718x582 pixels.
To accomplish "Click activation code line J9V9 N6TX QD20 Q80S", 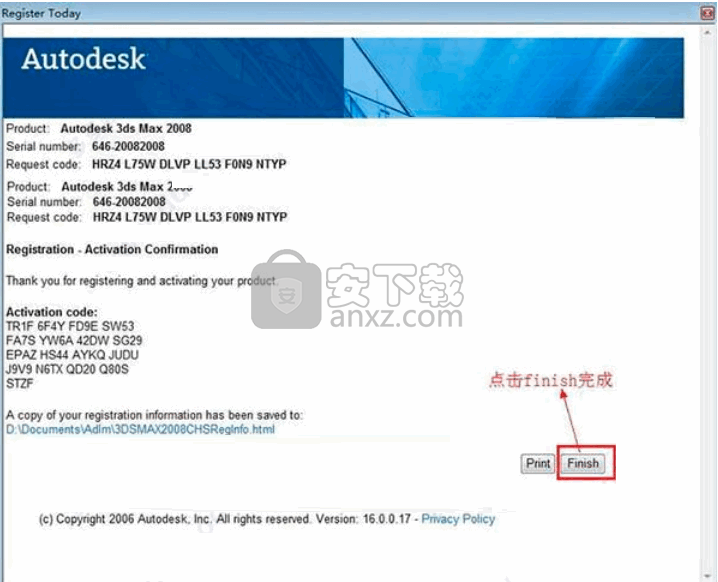I will (67, 369).
